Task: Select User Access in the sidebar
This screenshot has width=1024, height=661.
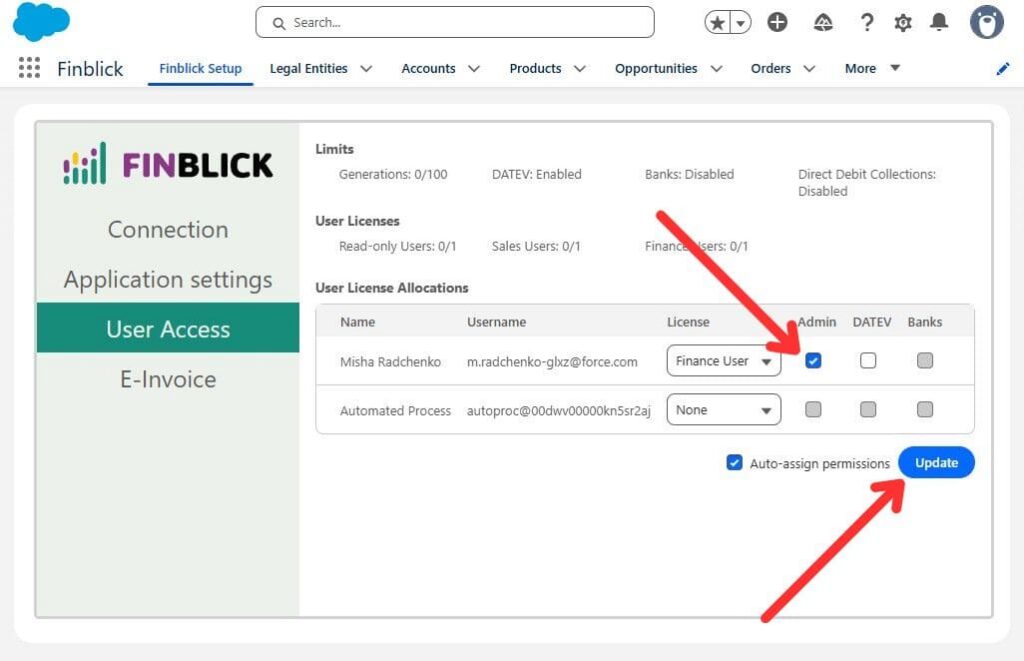Action: pyautogui.click(x=168, y=328)
